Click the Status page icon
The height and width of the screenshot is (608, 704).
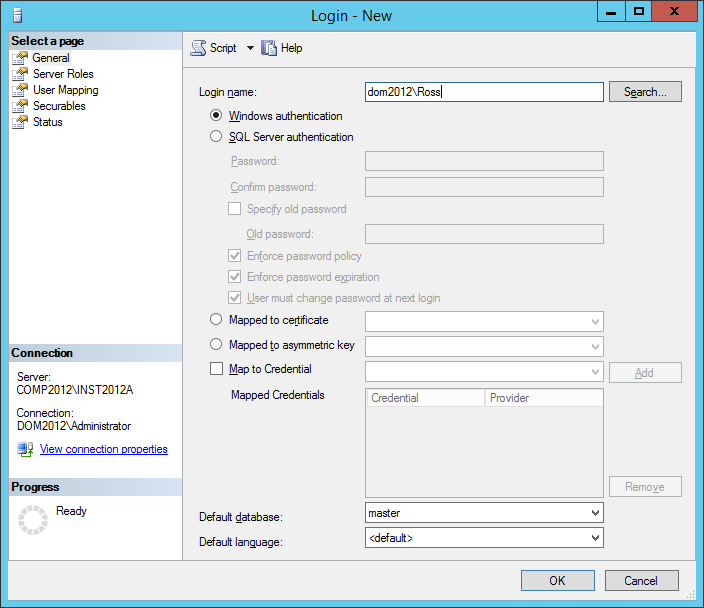pos(20,122)
